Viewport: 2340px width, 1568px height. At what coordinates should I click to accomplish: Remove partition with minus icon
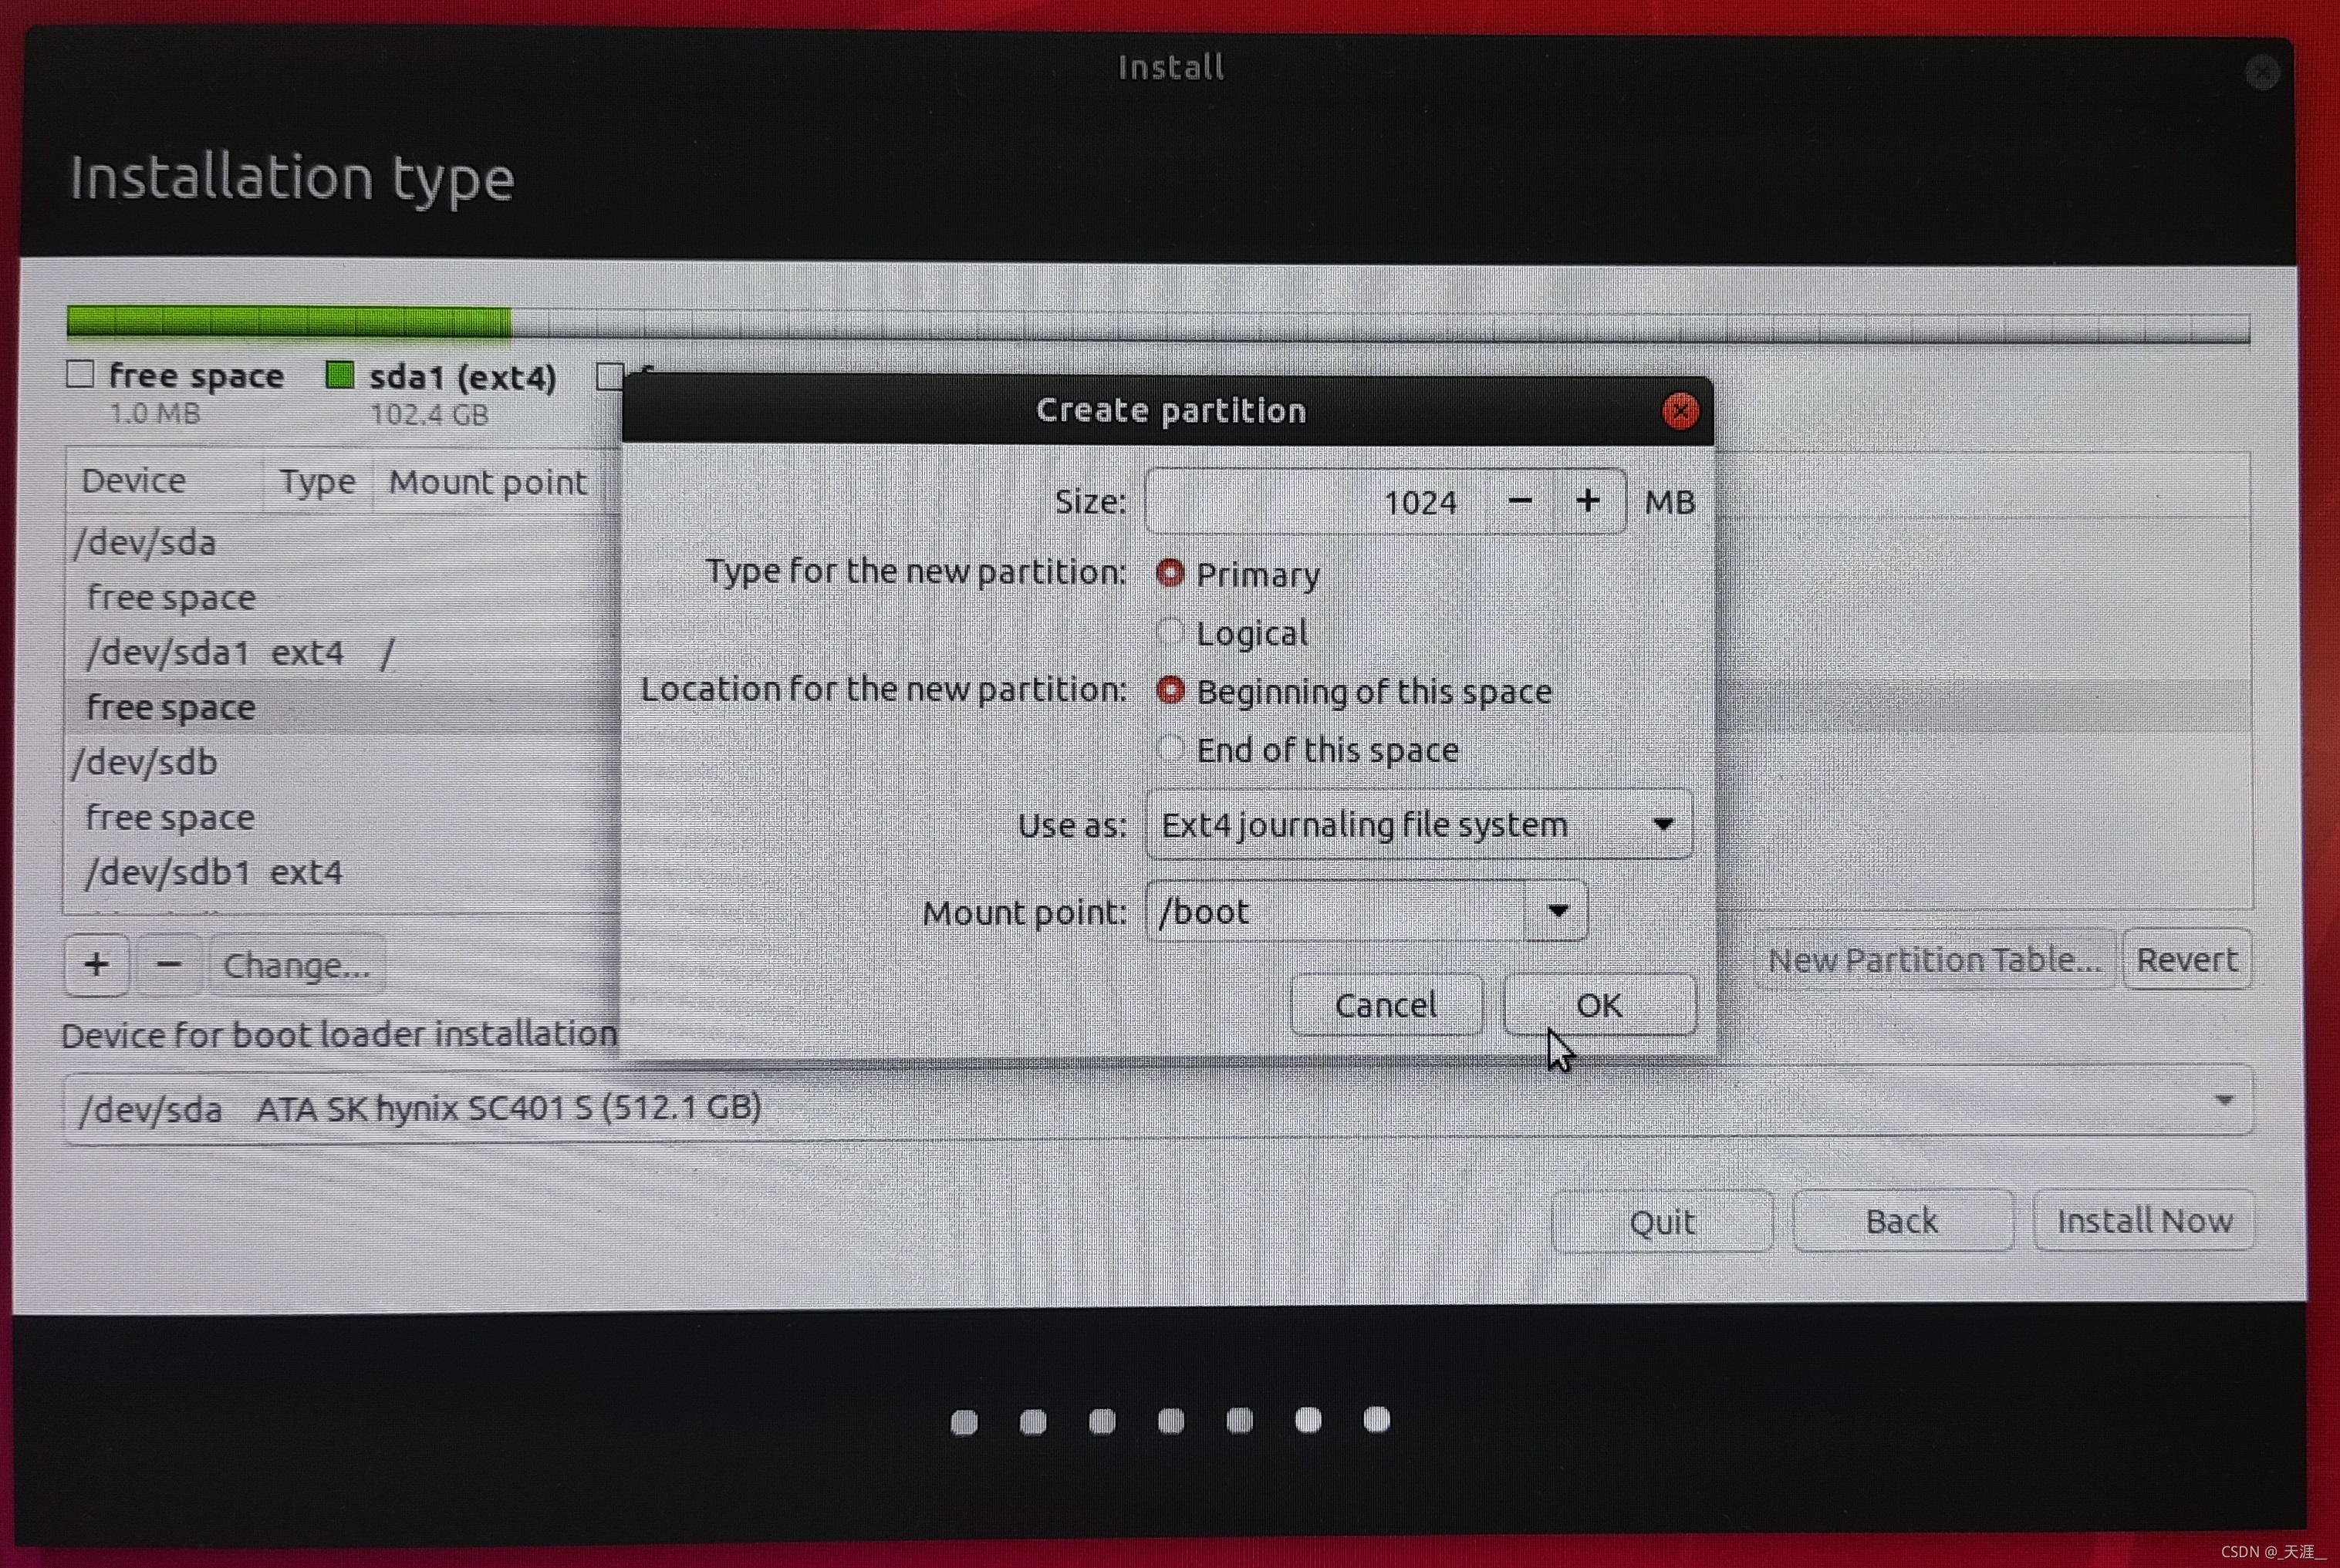169,965
